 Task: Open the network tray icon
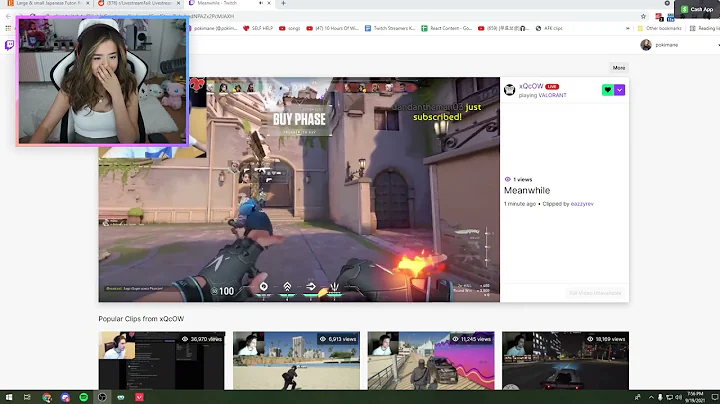point(669,397)
